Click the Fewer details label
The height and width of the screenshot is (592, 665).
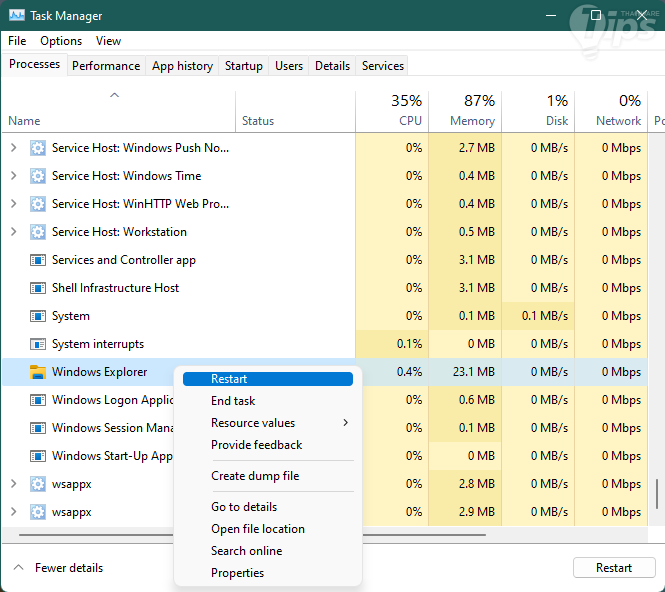point(69,567)
